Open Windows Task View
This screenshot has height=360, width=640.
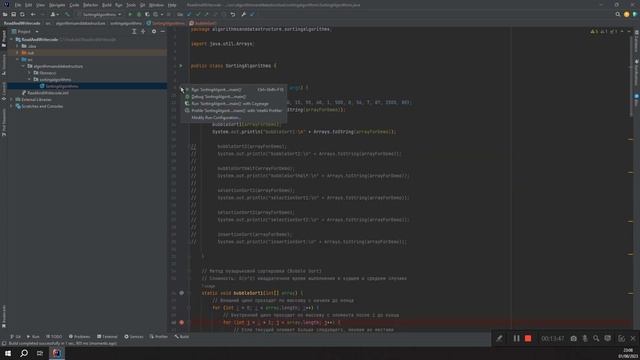click(x=40, y=353)
